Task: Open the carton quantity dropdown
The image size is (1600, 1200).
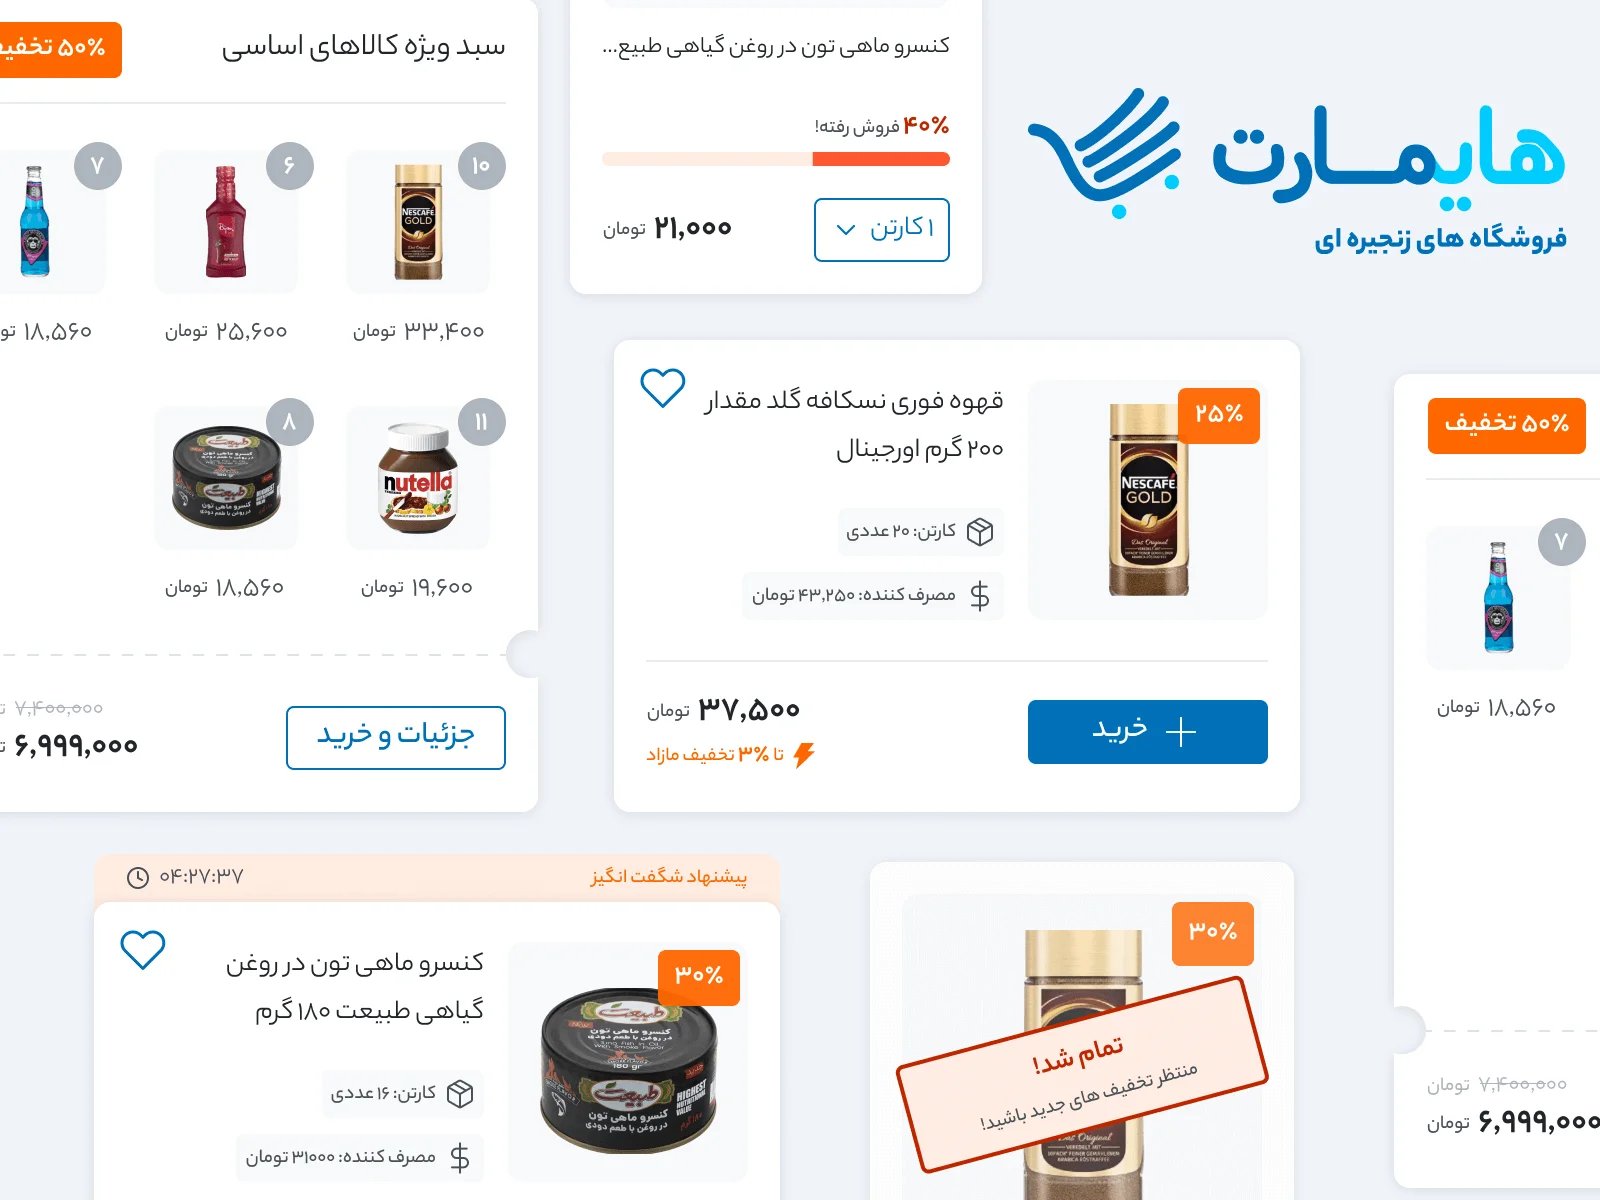Action: [881, 230]
